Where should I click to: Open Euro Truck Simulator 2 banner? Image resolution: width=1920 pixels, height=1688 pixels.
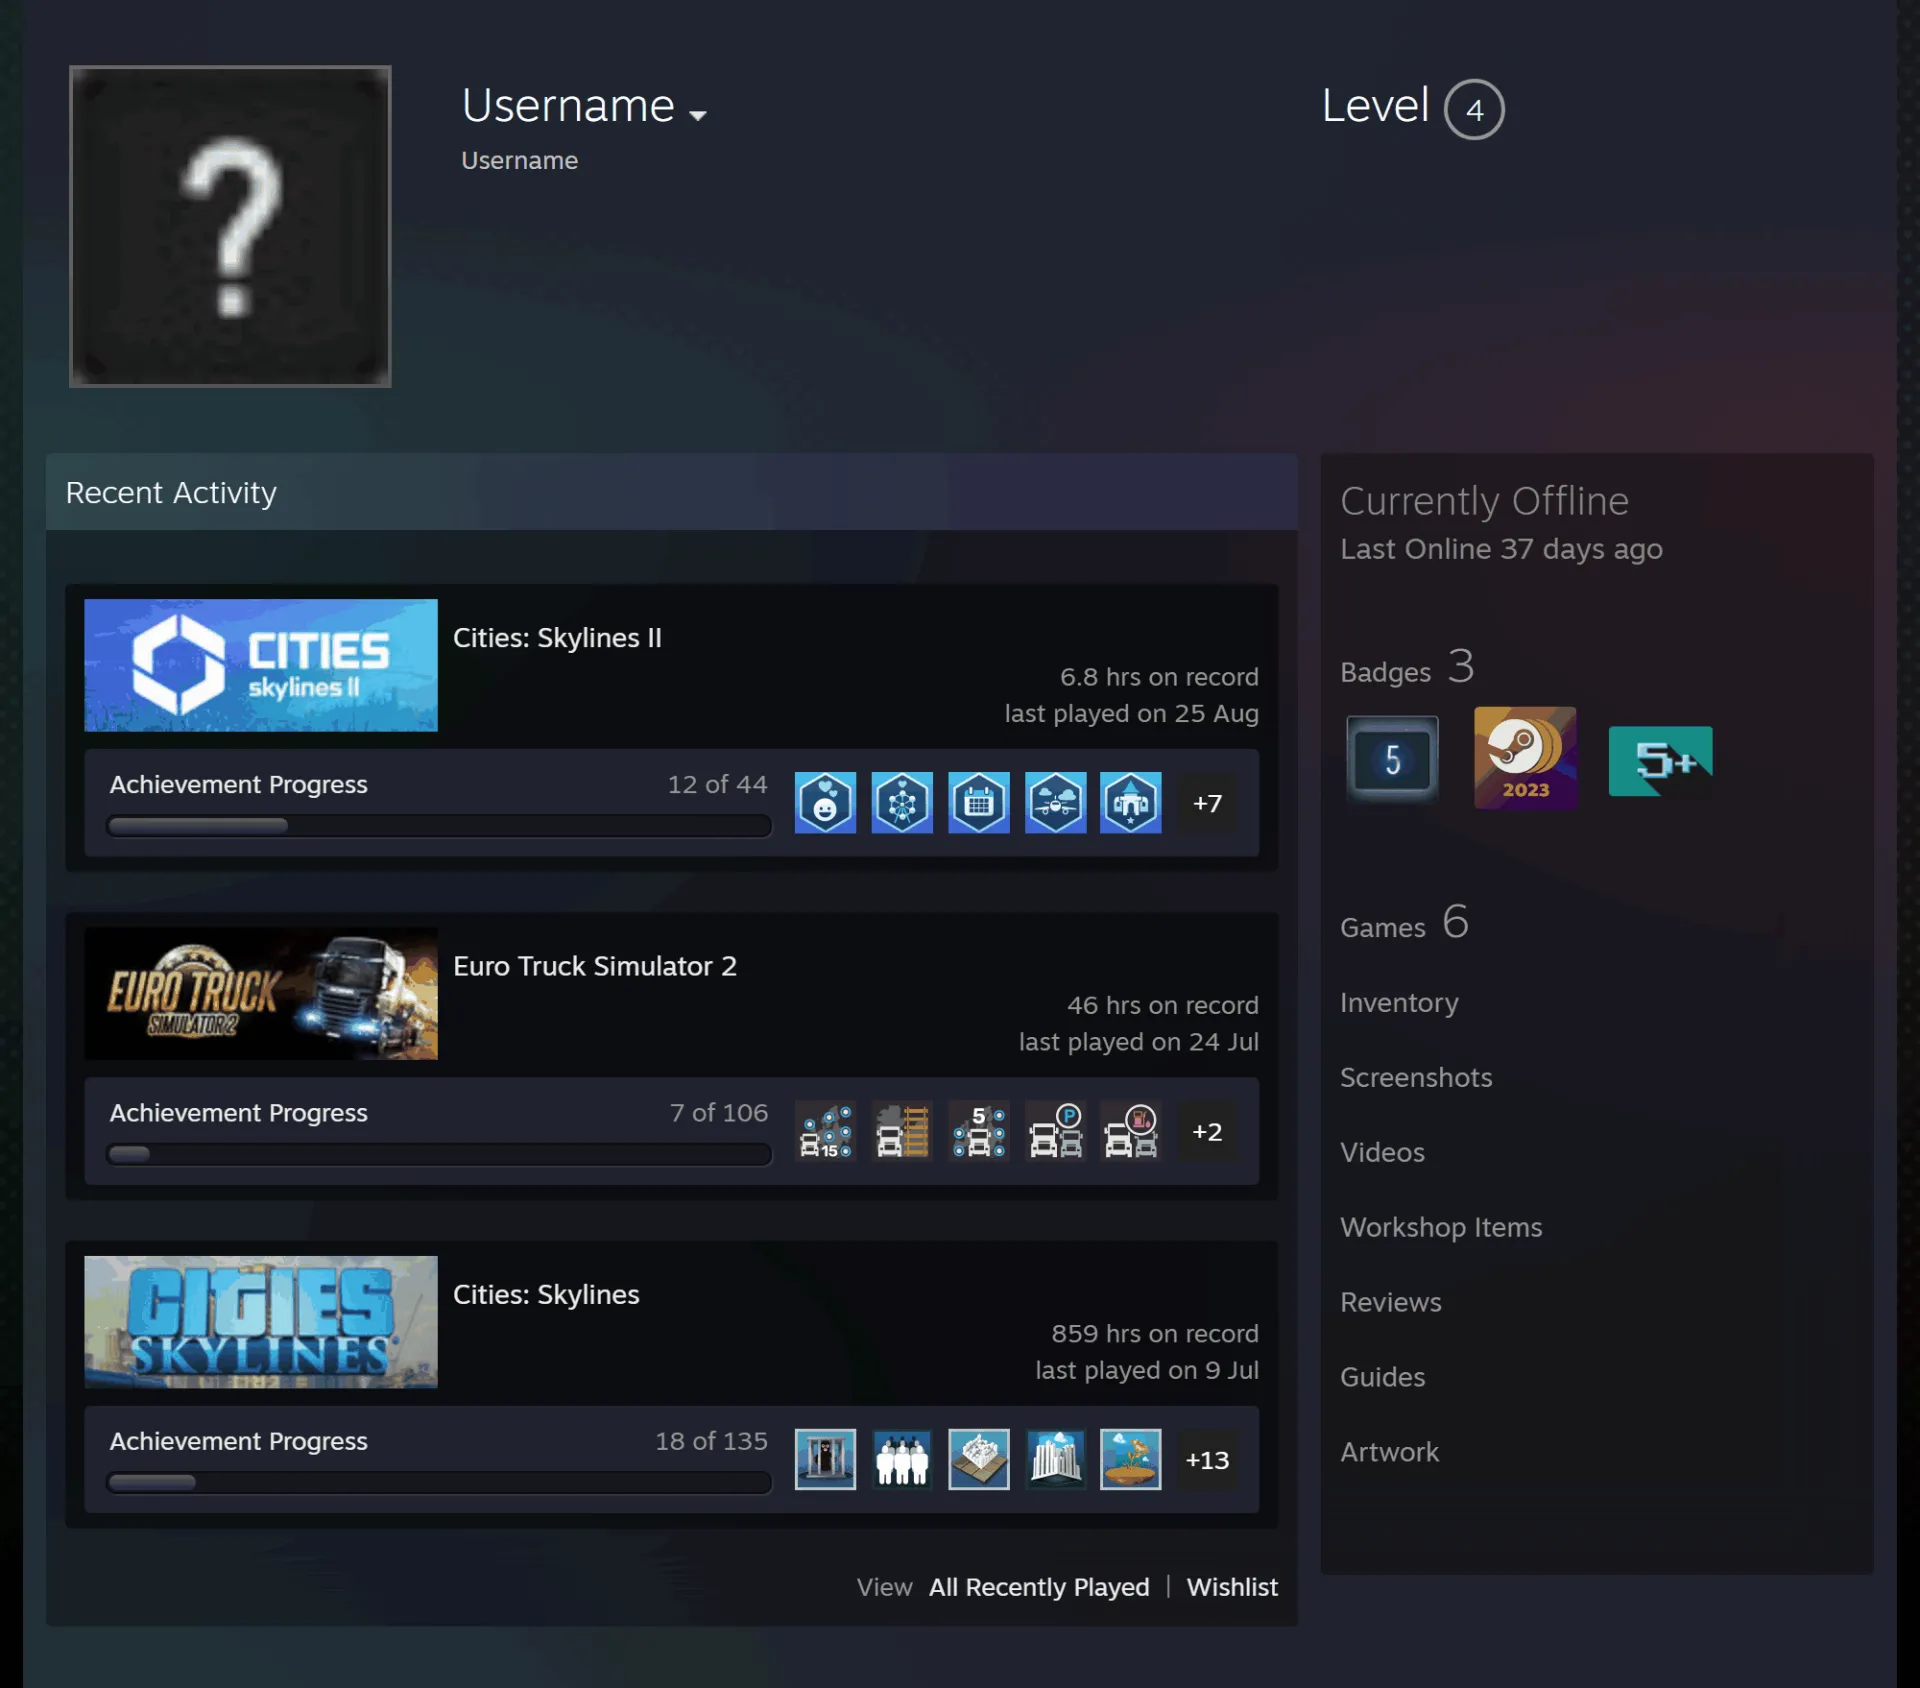(x=261, y=993)
